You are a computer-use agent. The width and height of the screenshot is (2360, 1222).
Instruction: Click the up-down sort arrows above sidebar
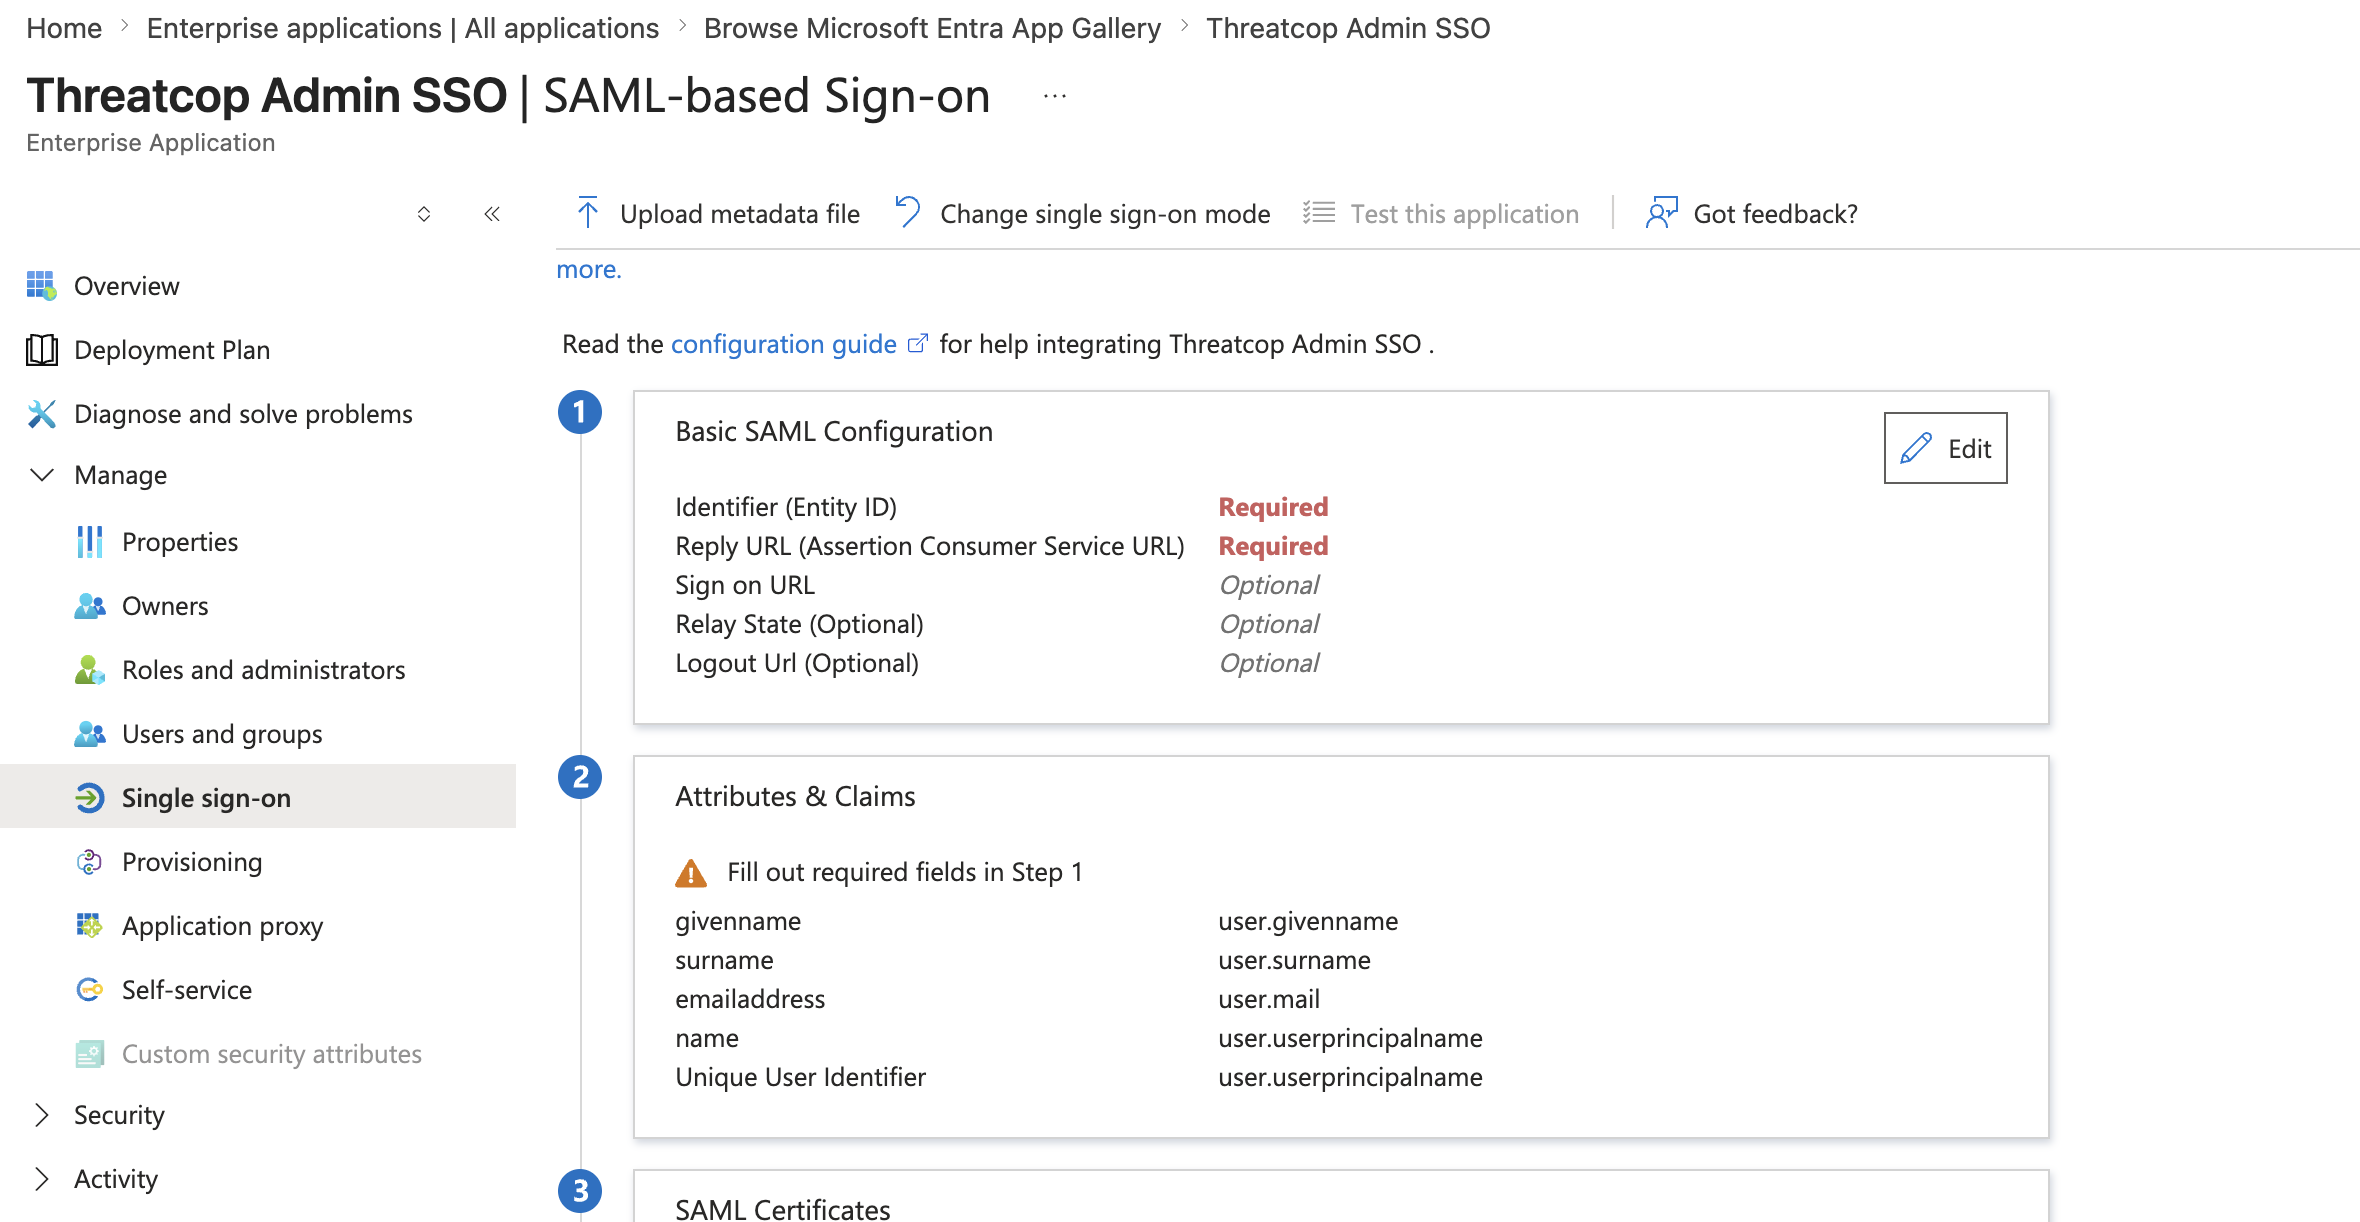pos(424,214)
